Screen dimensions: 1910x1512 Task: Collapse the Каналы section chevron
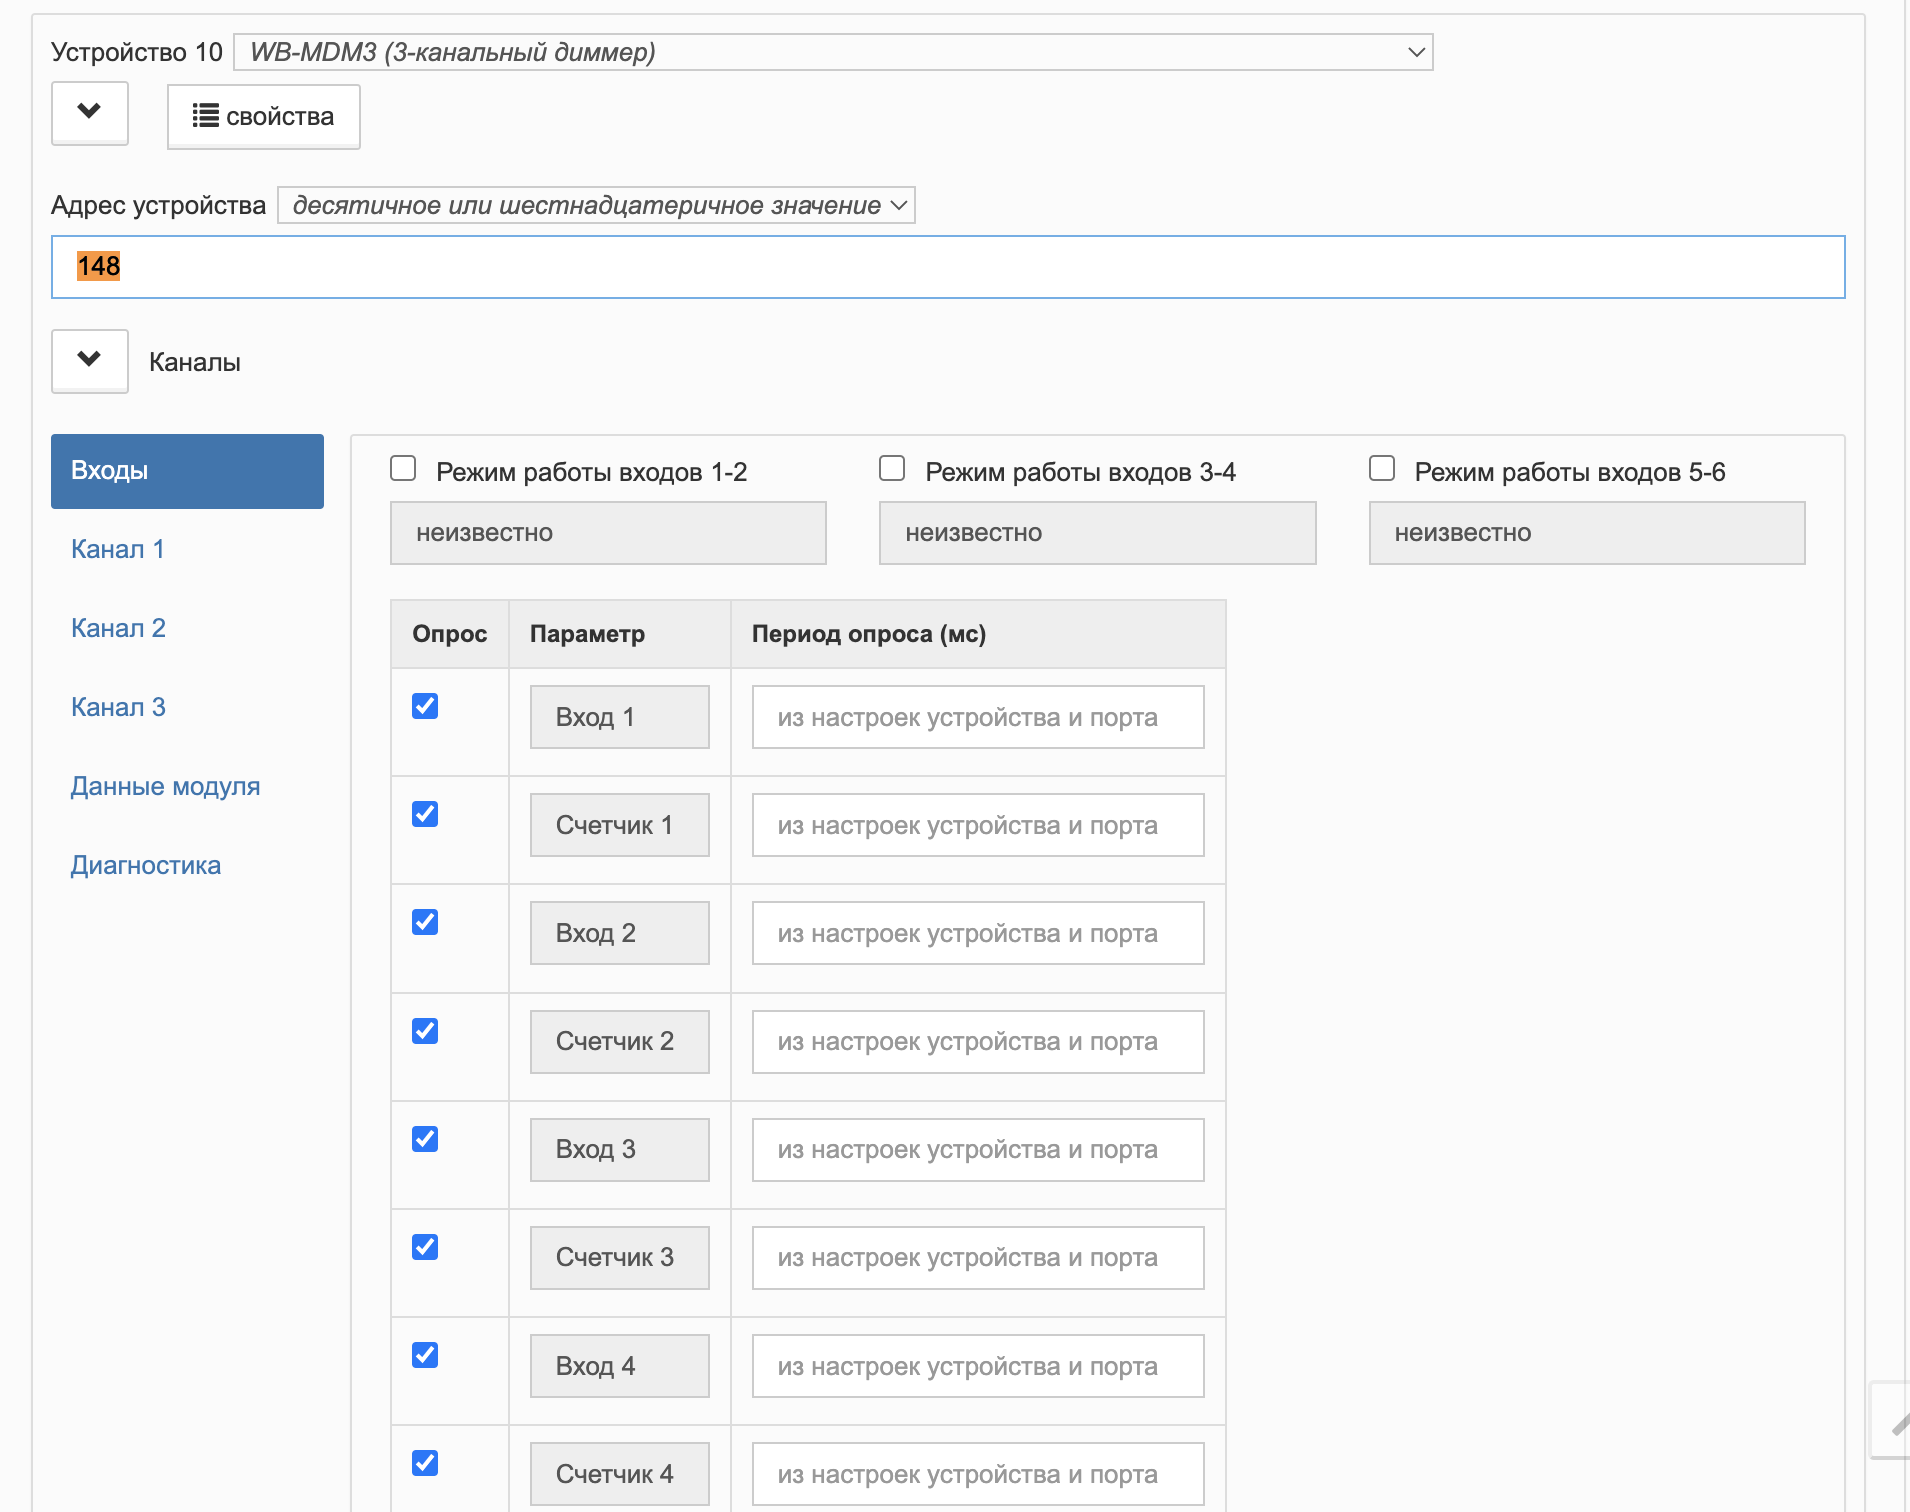[90, 361]
